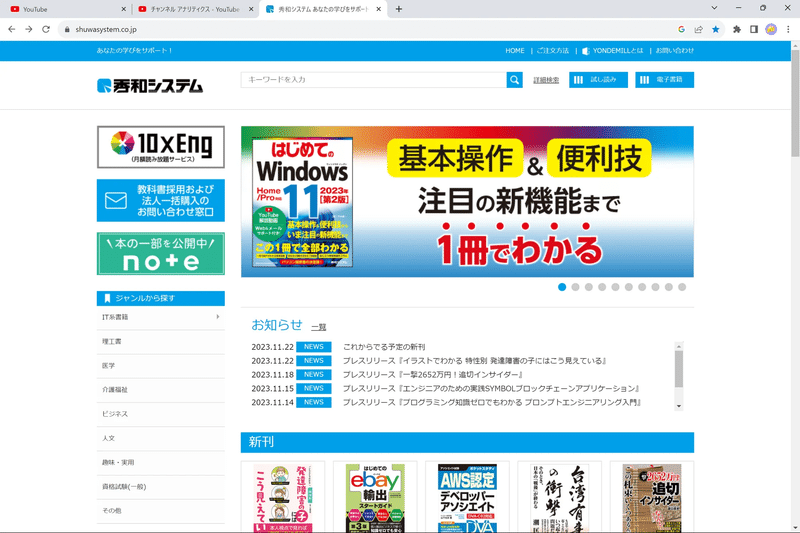Open YONDEMILLとは in top menu
The width and height of the screenshot is (800, 533).
(x=613, y=50)
